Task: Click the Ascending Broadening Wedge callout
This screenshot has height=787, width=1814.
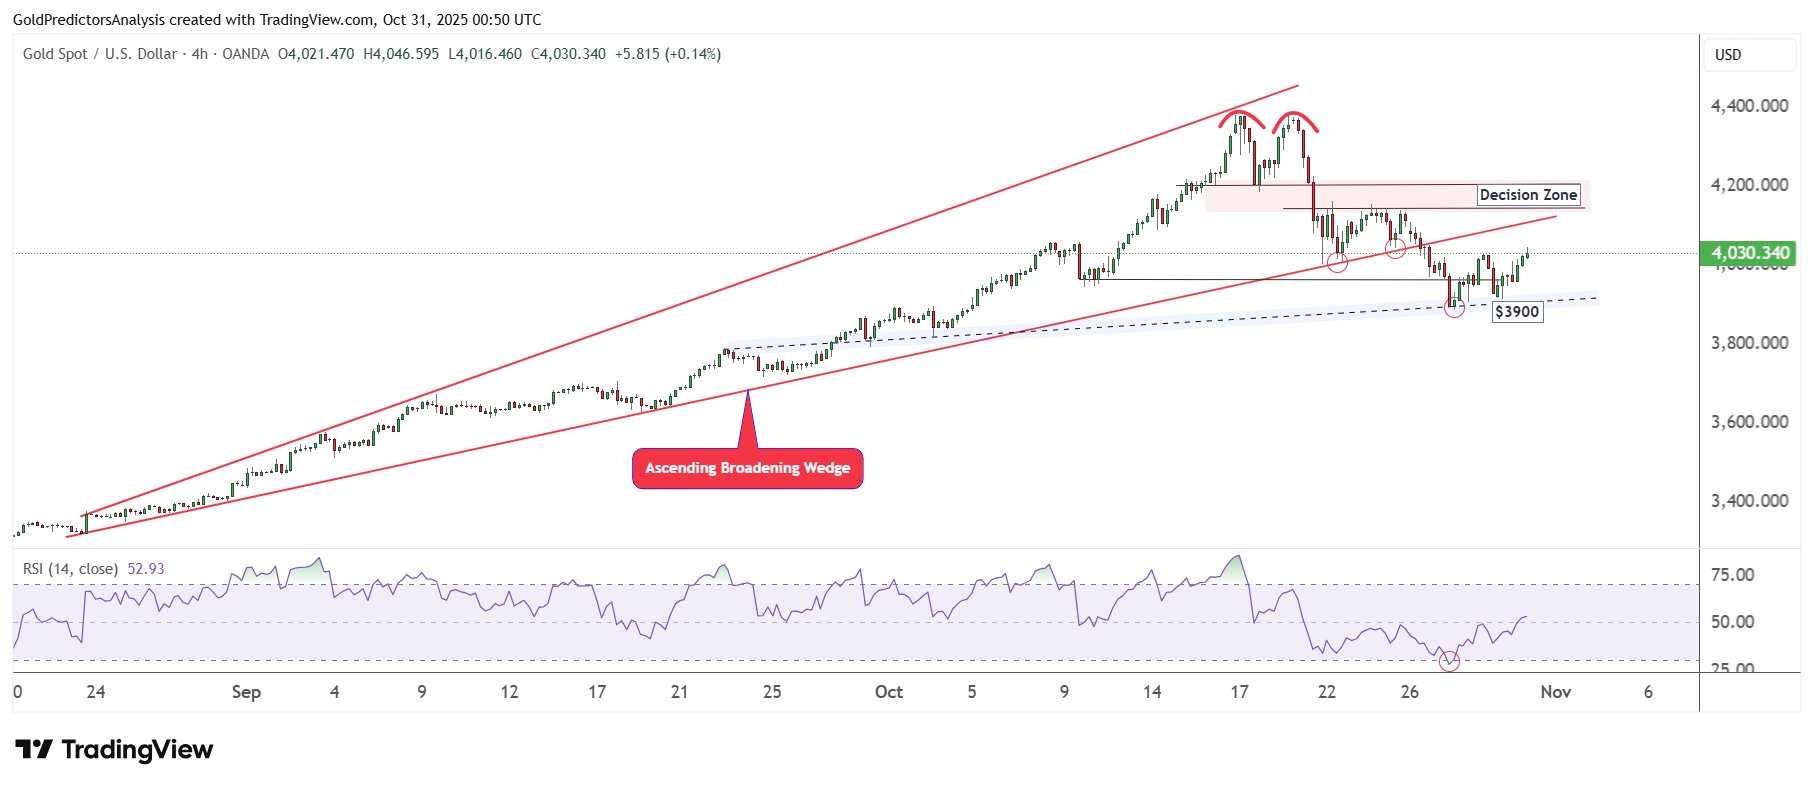Action: 747,468
